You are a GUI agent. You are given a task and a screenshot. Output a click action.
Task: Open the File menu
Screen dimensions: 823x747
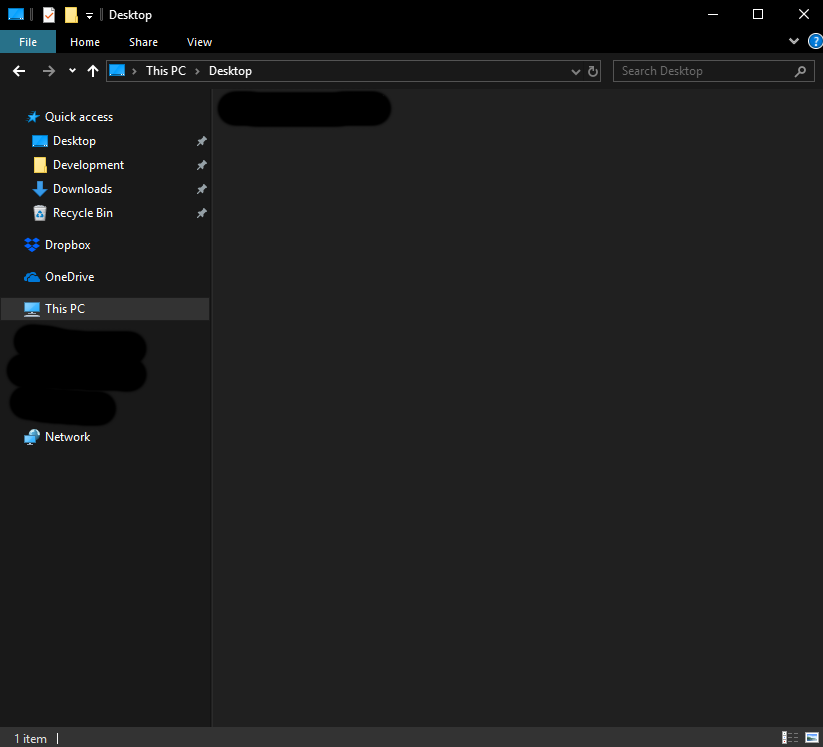pos(28,42)
